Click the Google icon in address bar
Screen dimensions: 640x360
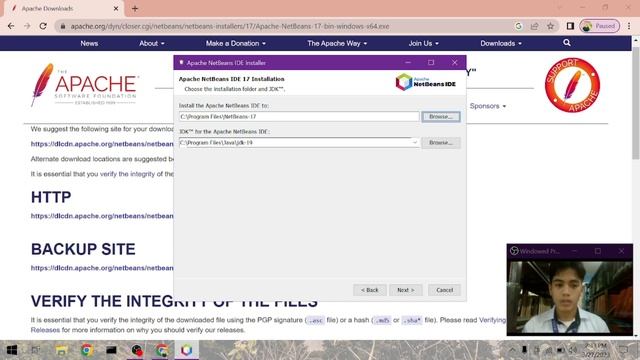pos(518,26)
